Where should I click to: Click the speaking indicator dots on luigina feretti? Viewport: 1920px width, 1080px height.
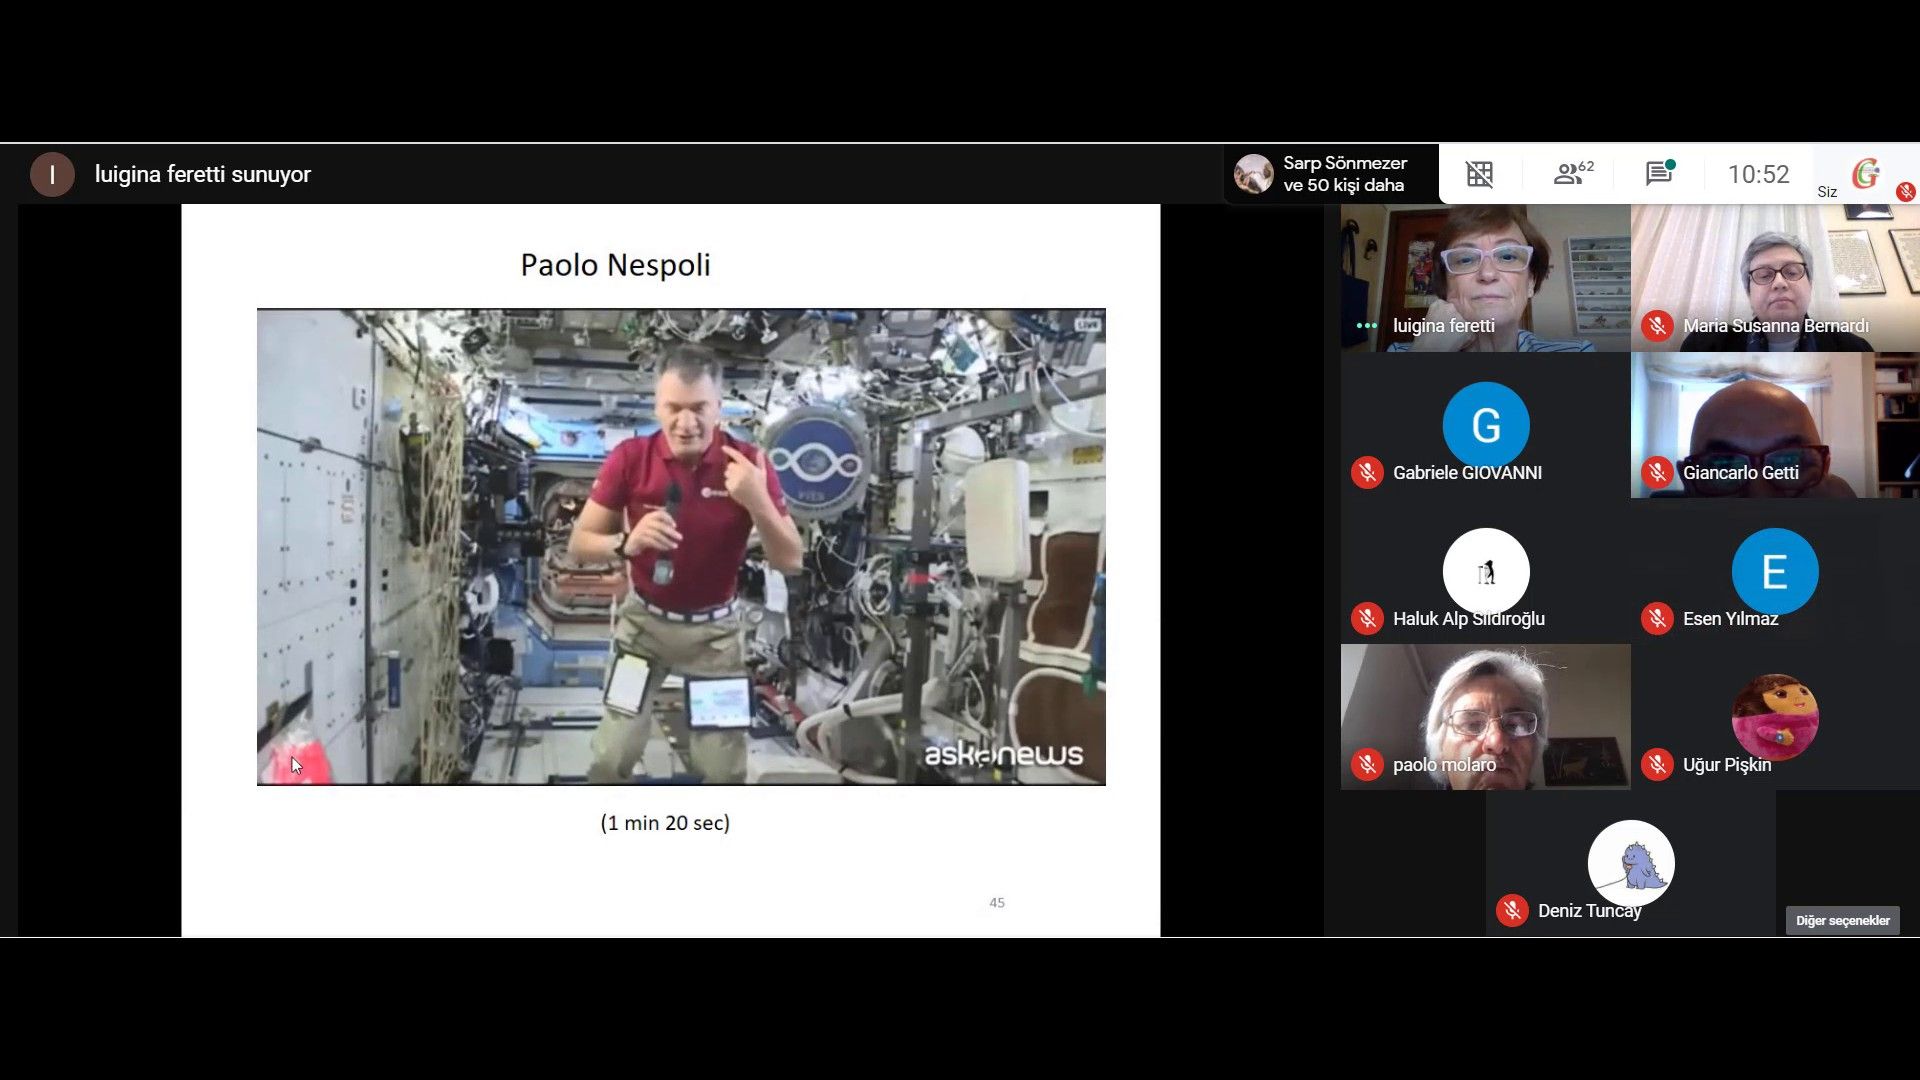1366,326
